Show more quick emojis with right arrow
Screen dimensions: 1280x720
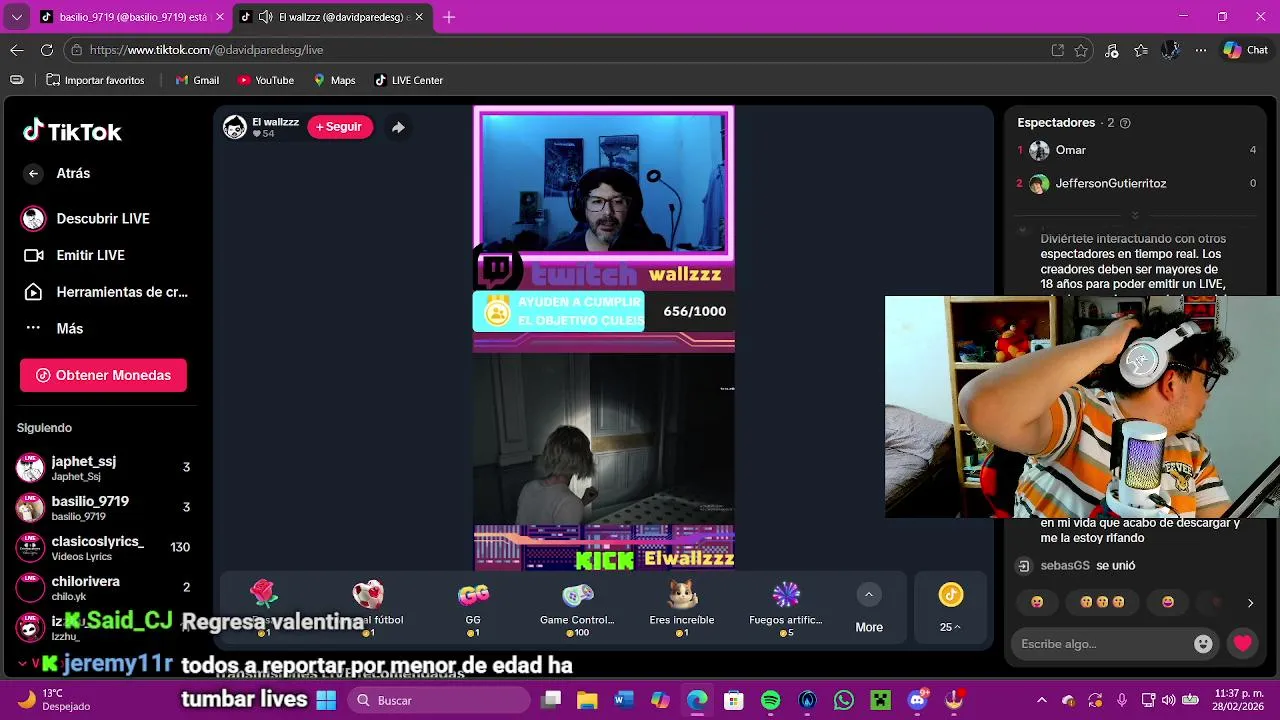[1250, 603]
